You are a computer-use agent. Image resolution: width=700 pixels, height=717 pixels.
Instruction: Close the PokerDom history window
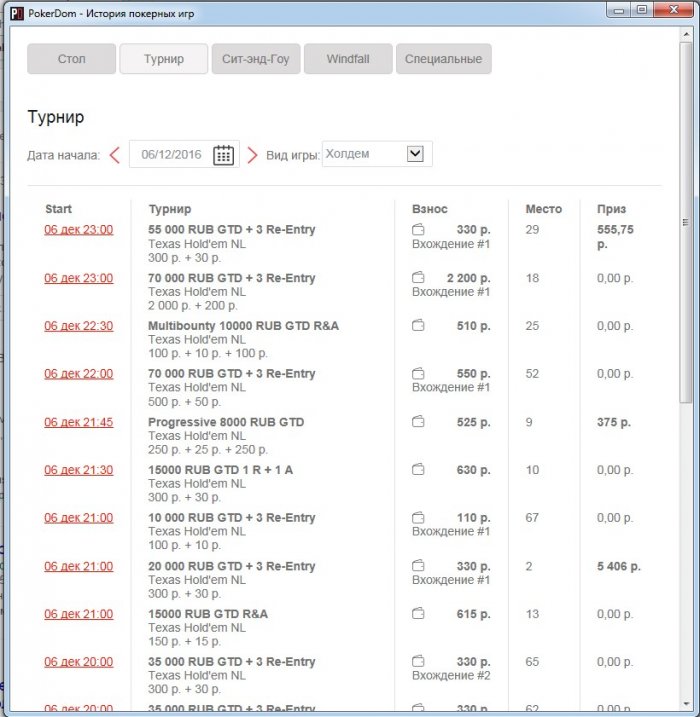[673, 10]
